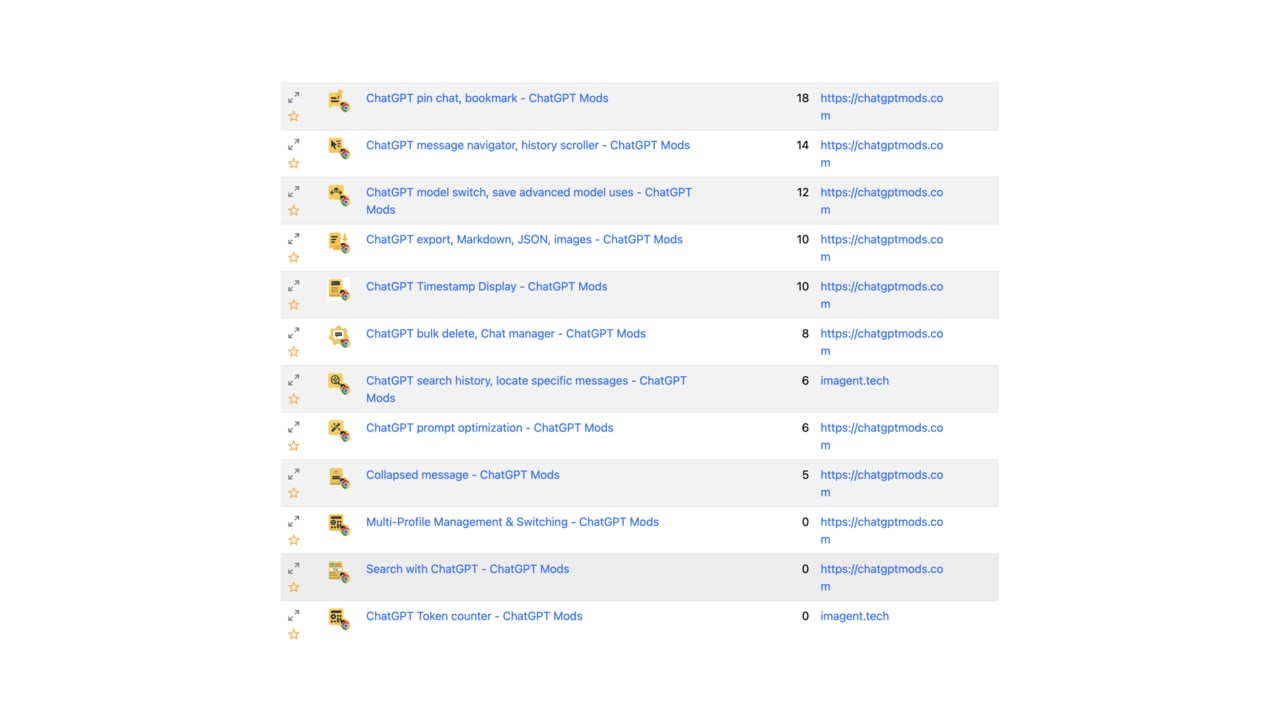The height and width of the screenshot is (720, 1280).
Task: Click the count 14 beside message navigator
Action: (803, 145)
